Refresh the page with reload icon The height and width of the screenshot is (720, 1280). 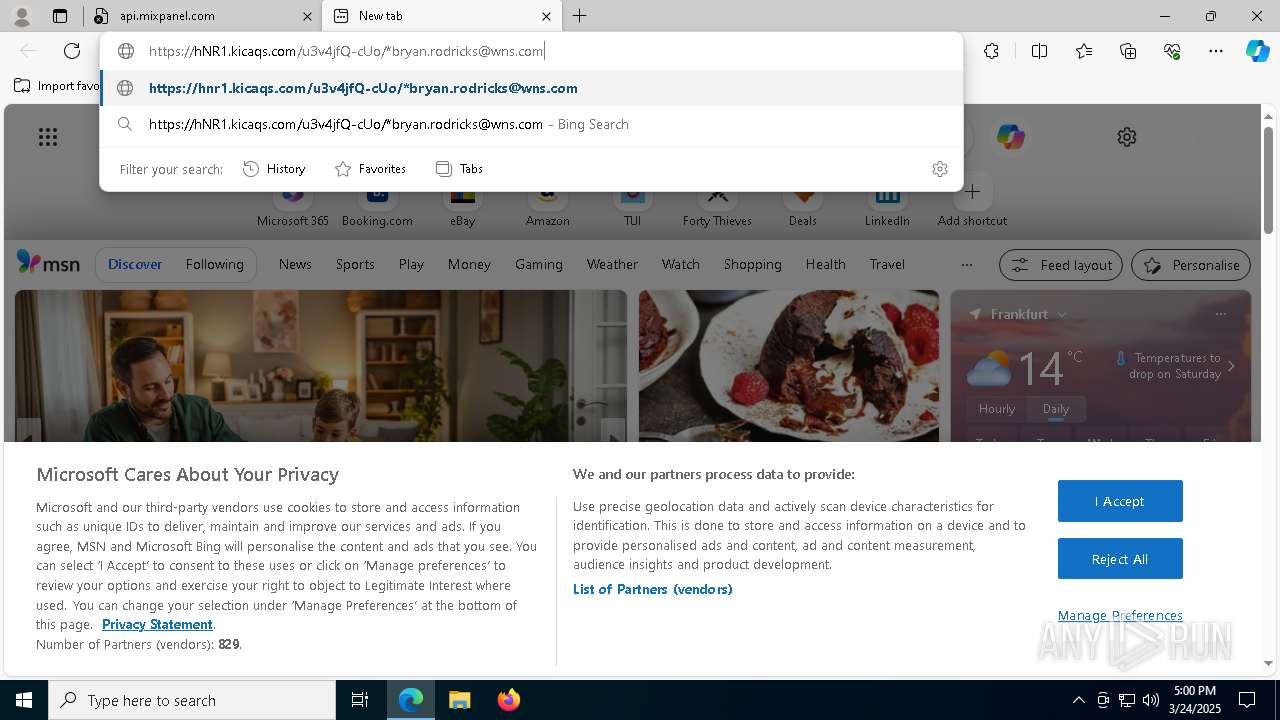(72, 51)
